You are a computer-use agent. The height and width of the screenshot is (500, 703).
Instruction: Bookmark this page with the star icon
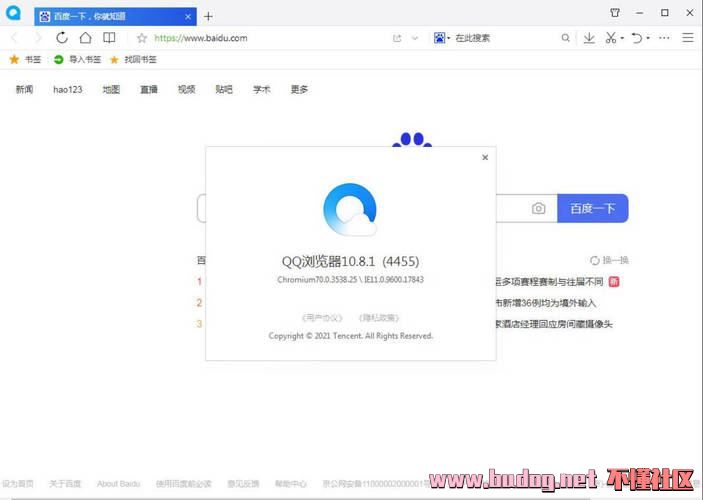[x=142, y=38]
